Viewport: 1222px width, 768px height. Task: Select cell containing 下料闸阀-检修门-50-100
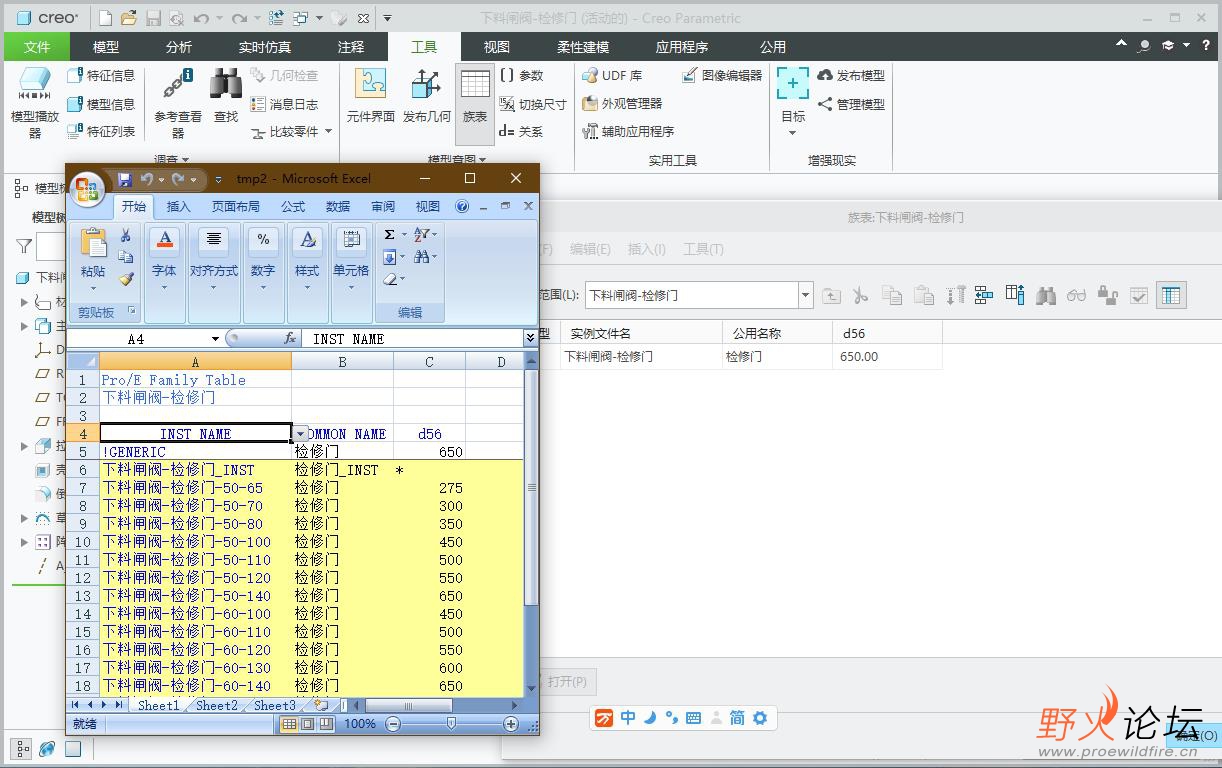[x=195, y=541]
